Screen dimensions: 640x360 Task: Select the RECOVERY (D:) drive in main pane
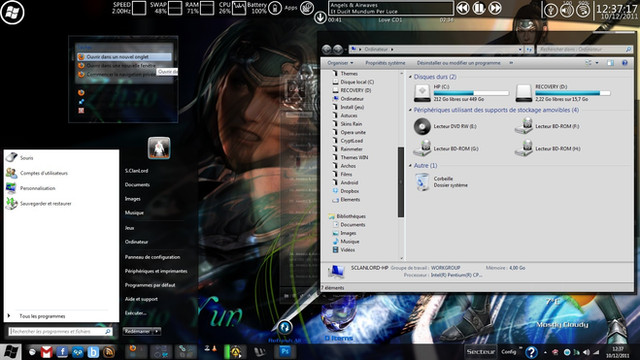(563, 93)
